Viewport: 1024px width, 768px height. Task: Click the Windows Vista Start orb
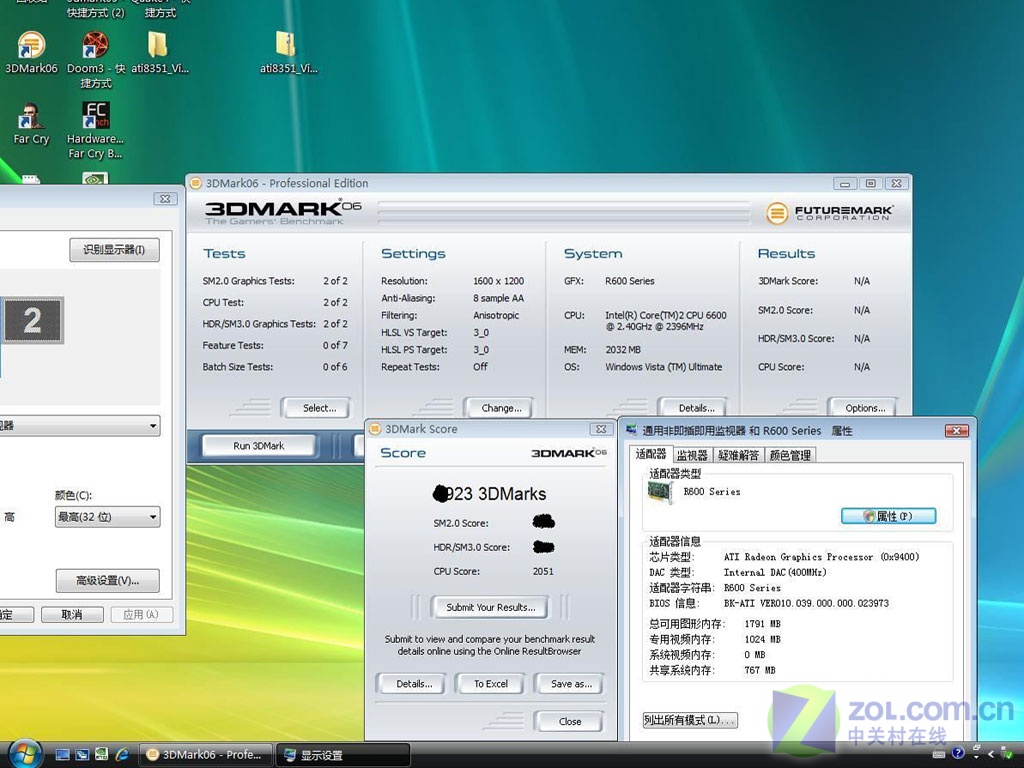coord(24,752)
